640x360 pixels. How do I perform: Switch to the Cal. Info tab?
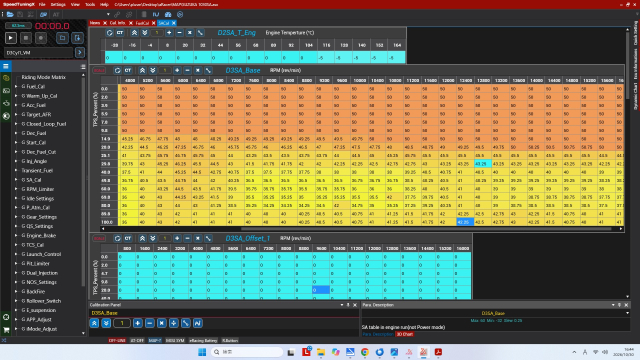coord(118,23)
